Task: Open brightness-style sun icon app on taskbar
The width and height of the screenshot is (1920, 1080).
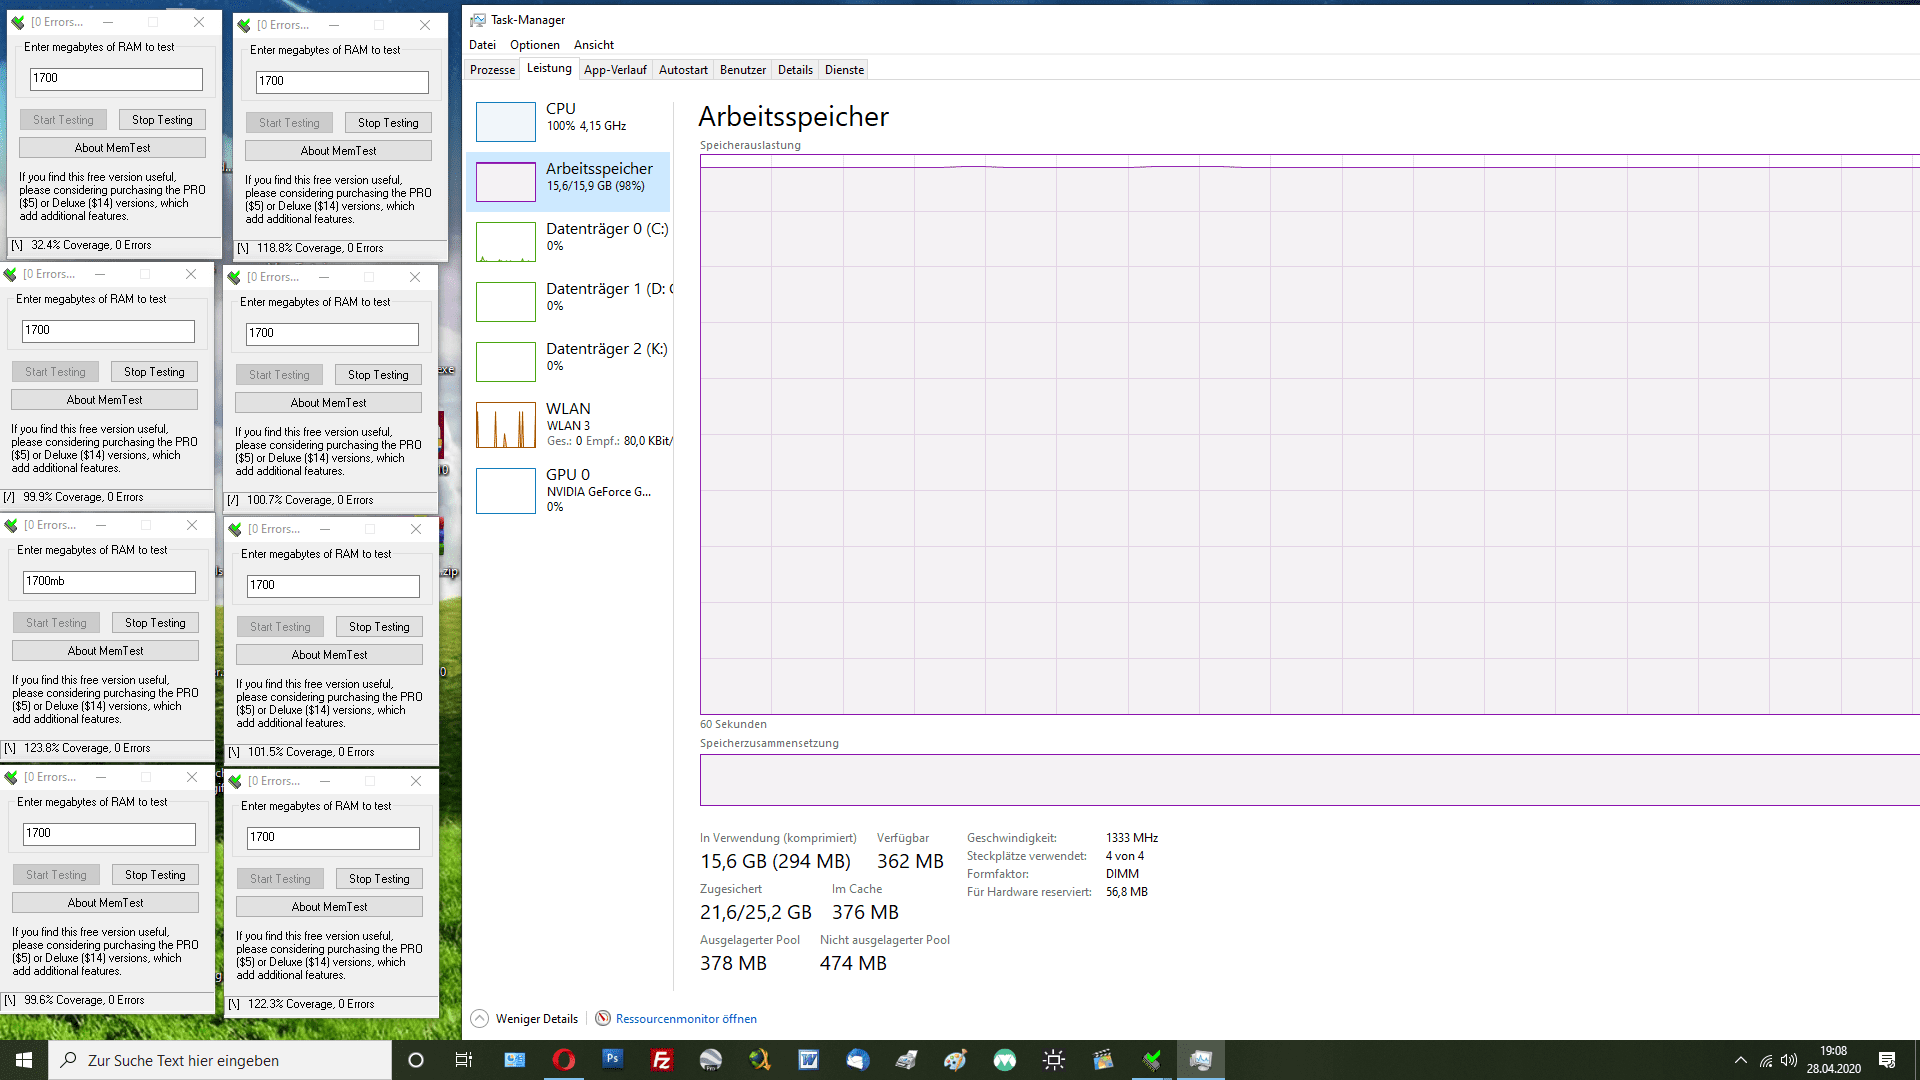Action: click(x=1054, y=1060)
